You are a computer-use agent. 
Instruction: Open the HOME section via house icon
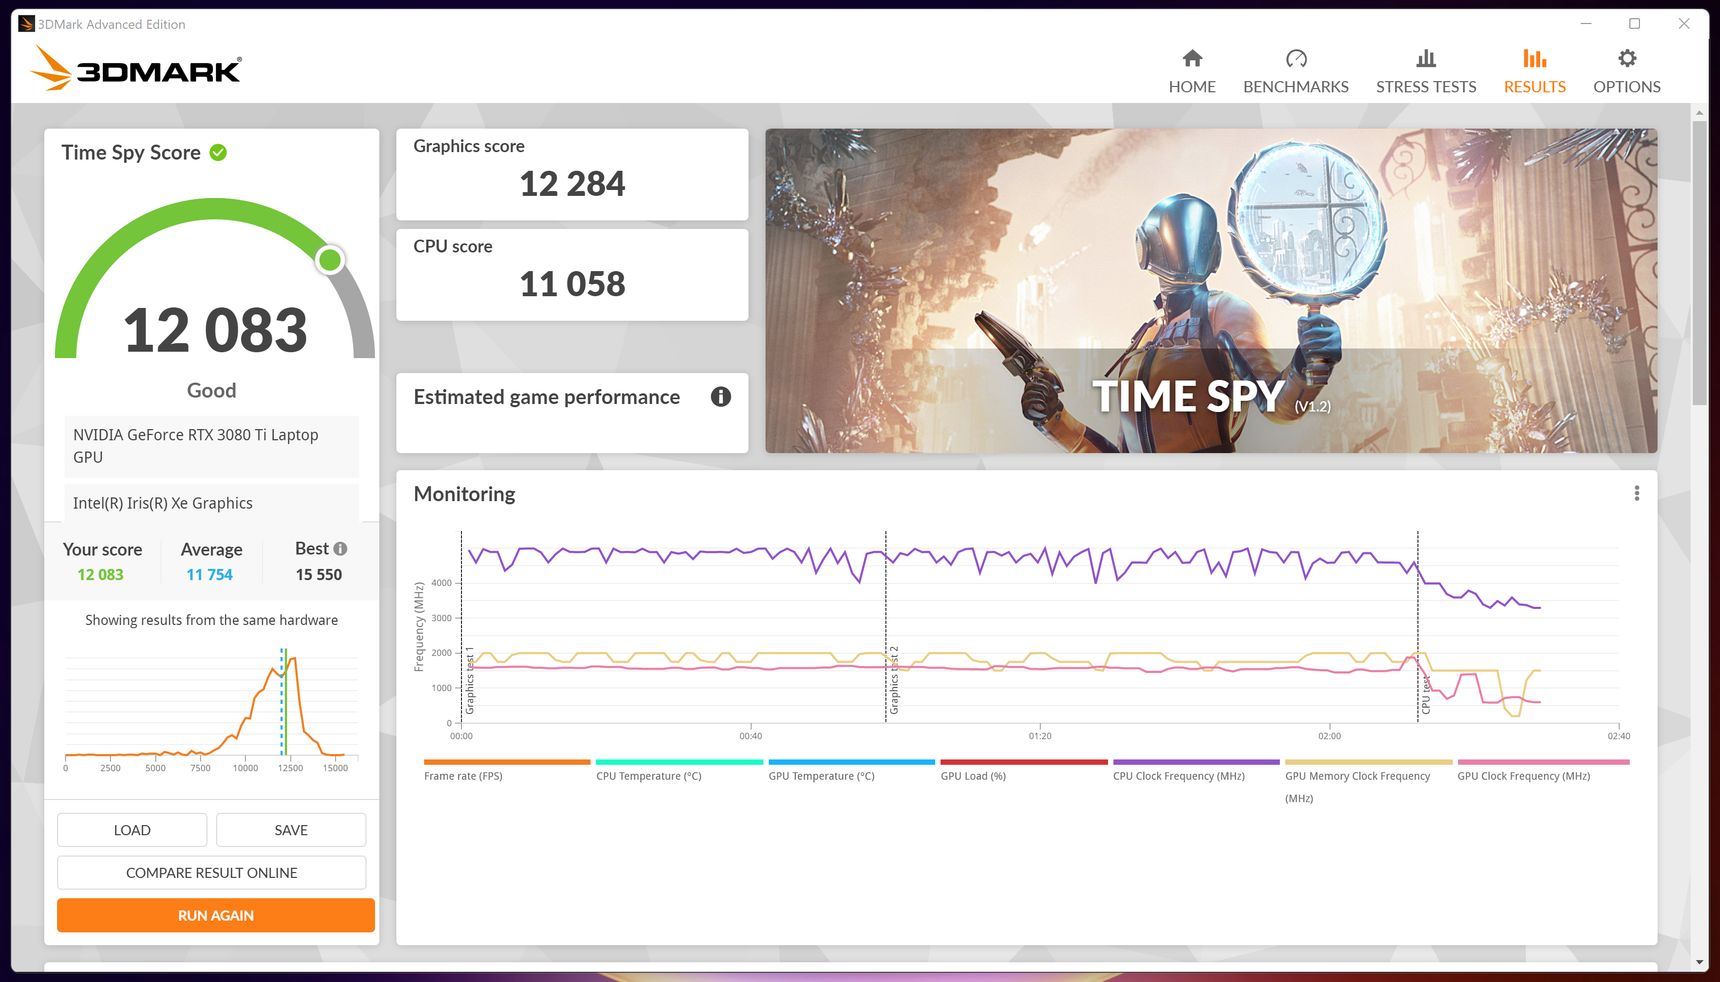coord(1192,58)
